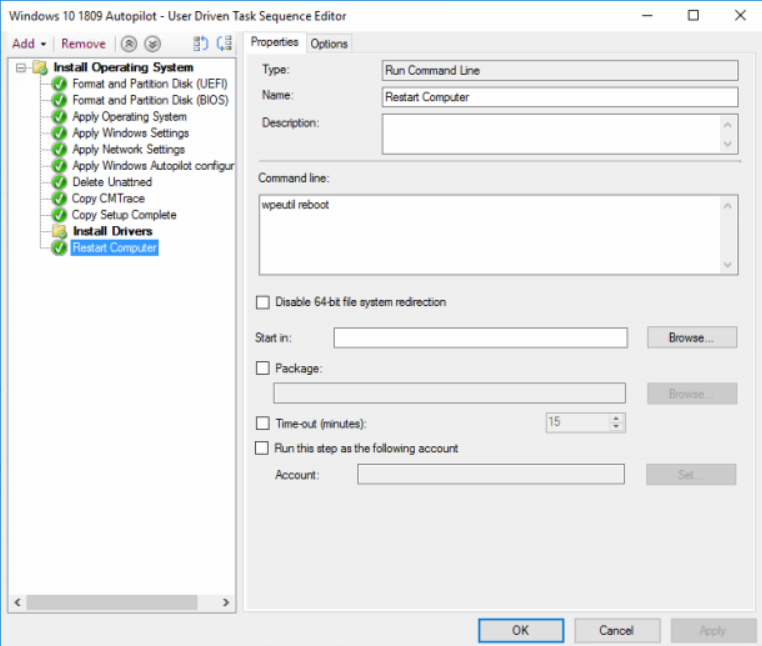Click green check icon beside Copy Setup Complete
The height and width of the screenshot is (646, 762).
59,215
